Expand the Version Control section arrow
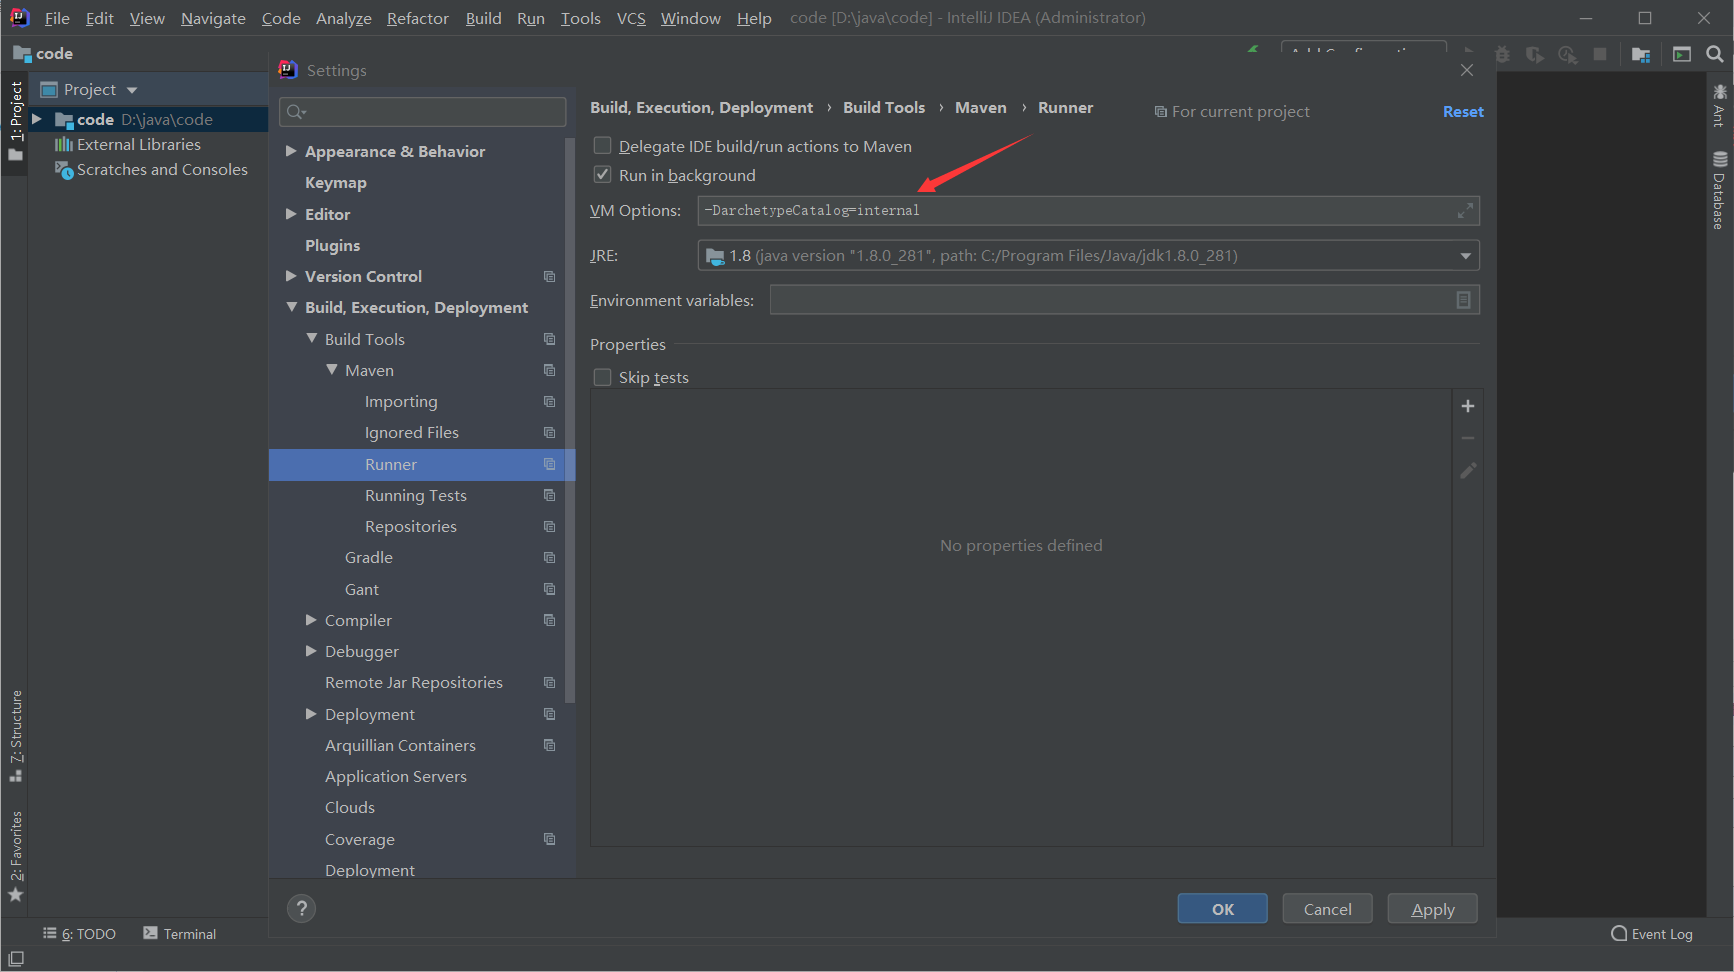 click(291, 276)
